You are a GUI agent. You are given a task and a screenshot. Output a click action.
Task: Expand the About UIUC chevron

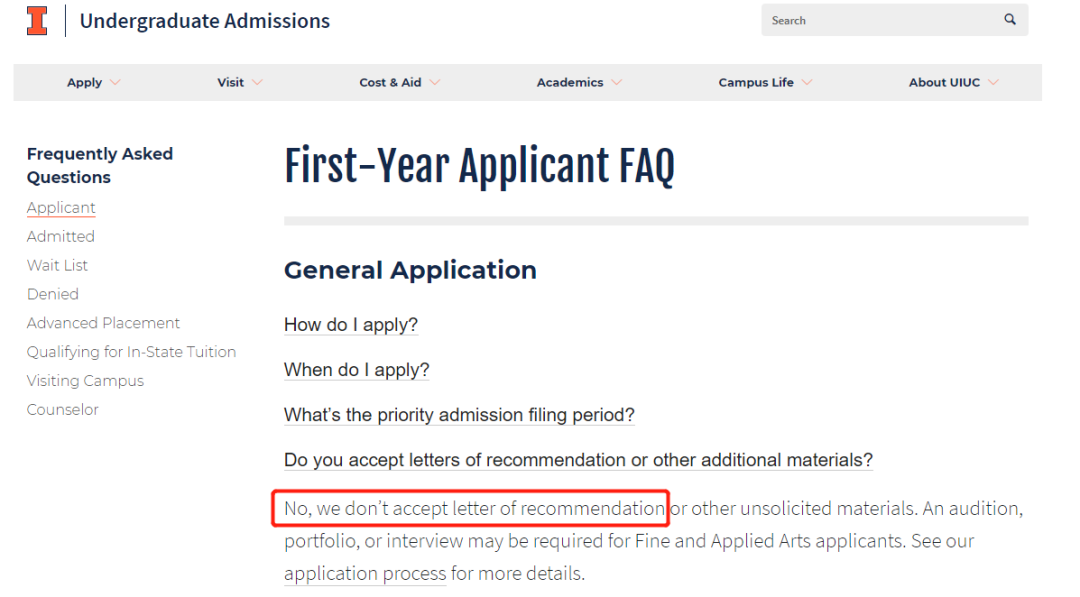point(993,83)
